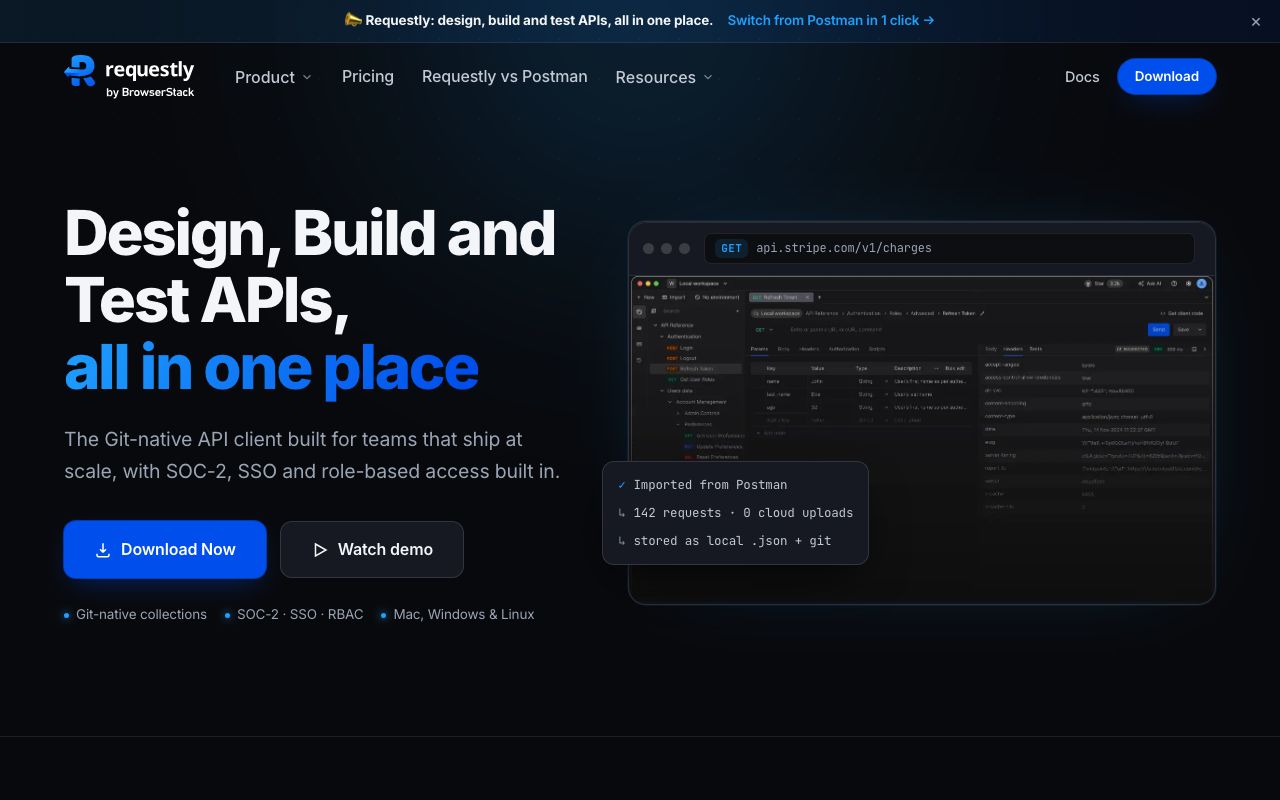Screen dimensions: 1280x800
Task: Open the Local workspace switcher dropdown
Action: (696, 284)
